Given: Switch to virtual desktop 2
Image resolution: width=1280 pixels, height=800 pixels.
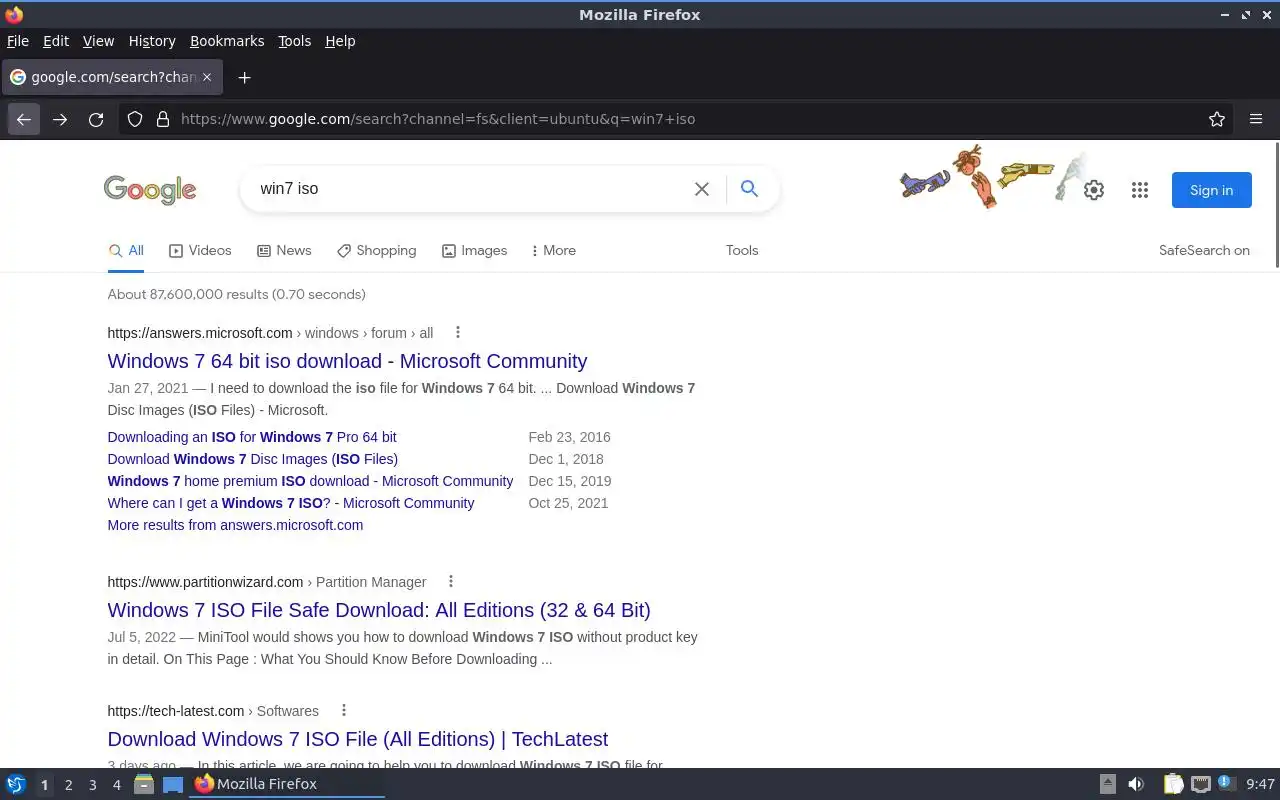Looking at the screenshot, I should (68, 785).
